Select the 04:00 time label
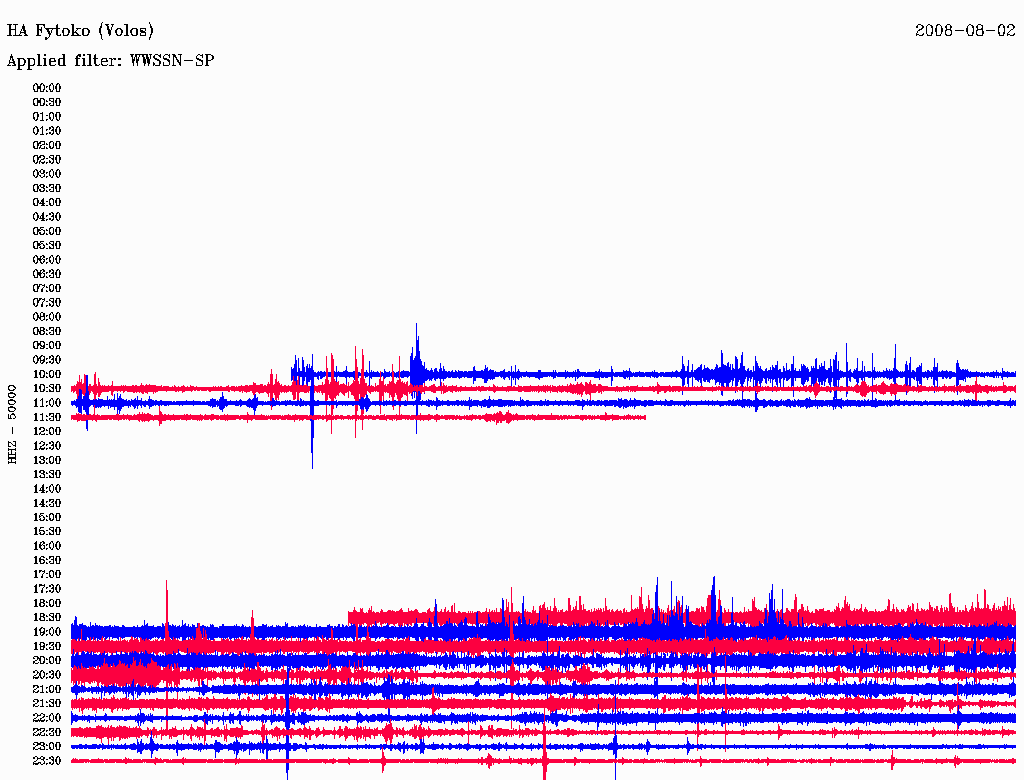The image size is (1024, 780). click(x=47, y=203)
